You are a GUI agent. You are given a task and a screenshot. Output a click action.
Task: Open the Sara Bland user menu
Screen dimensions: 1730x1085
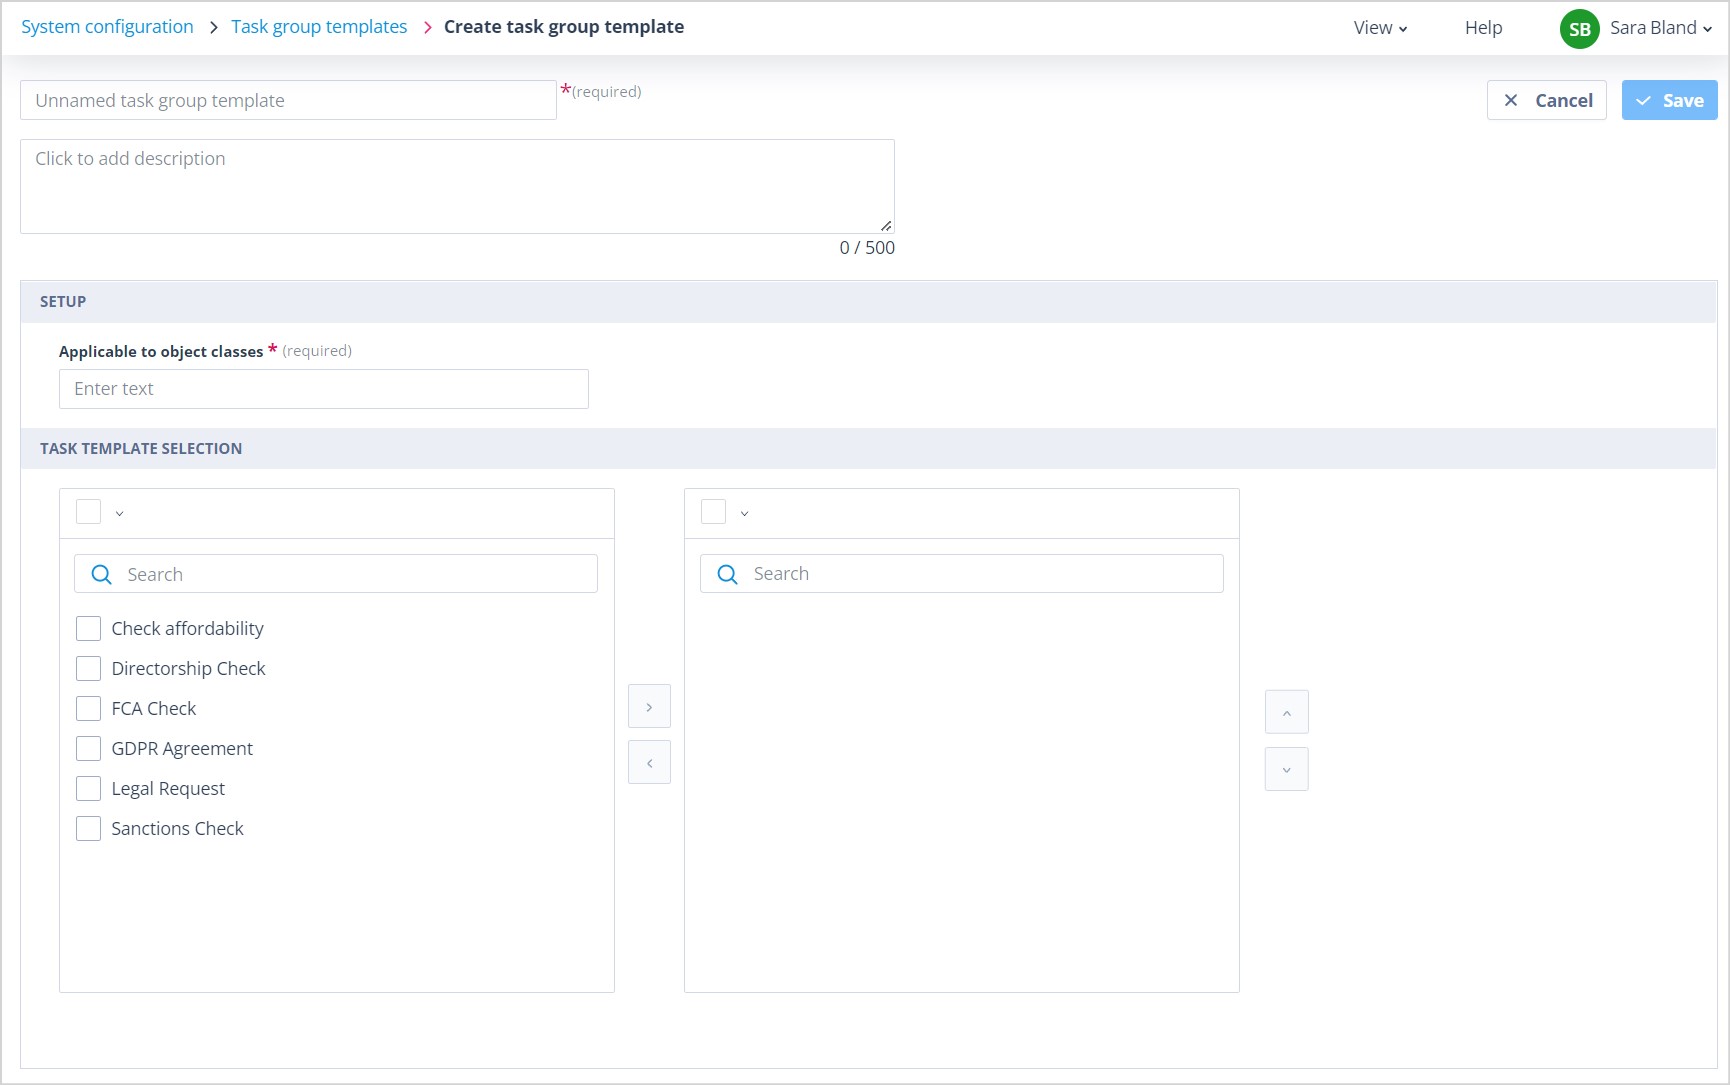point(1660,28)
